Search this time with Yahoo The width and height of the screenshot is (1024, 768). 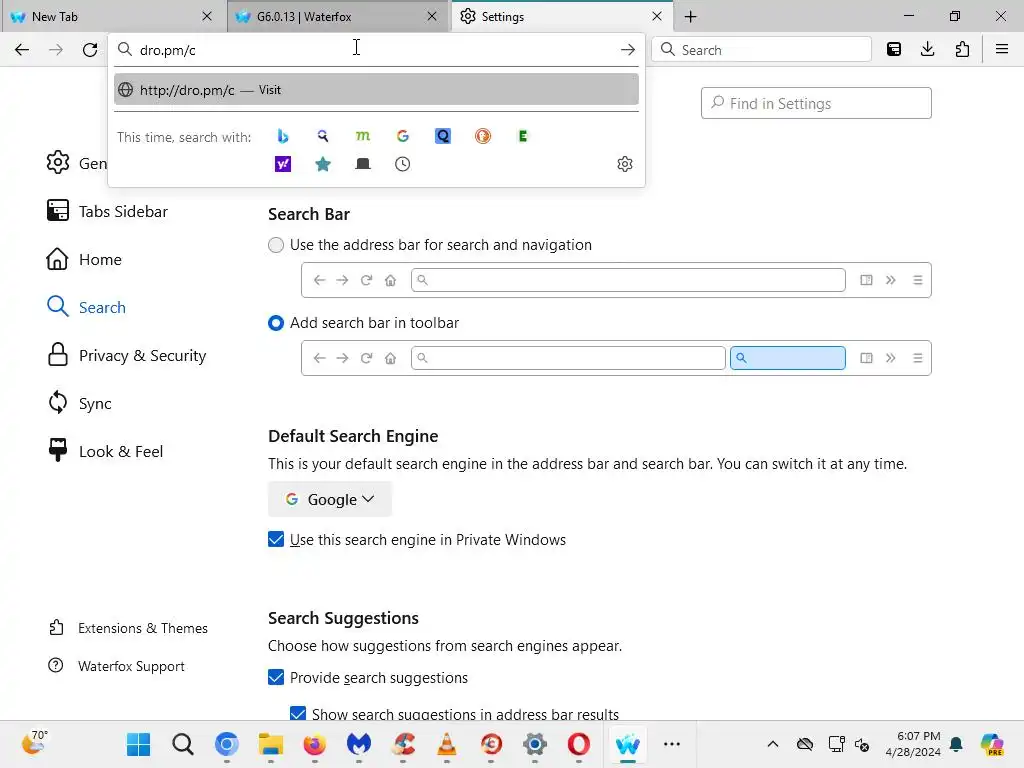coord(283,164)
